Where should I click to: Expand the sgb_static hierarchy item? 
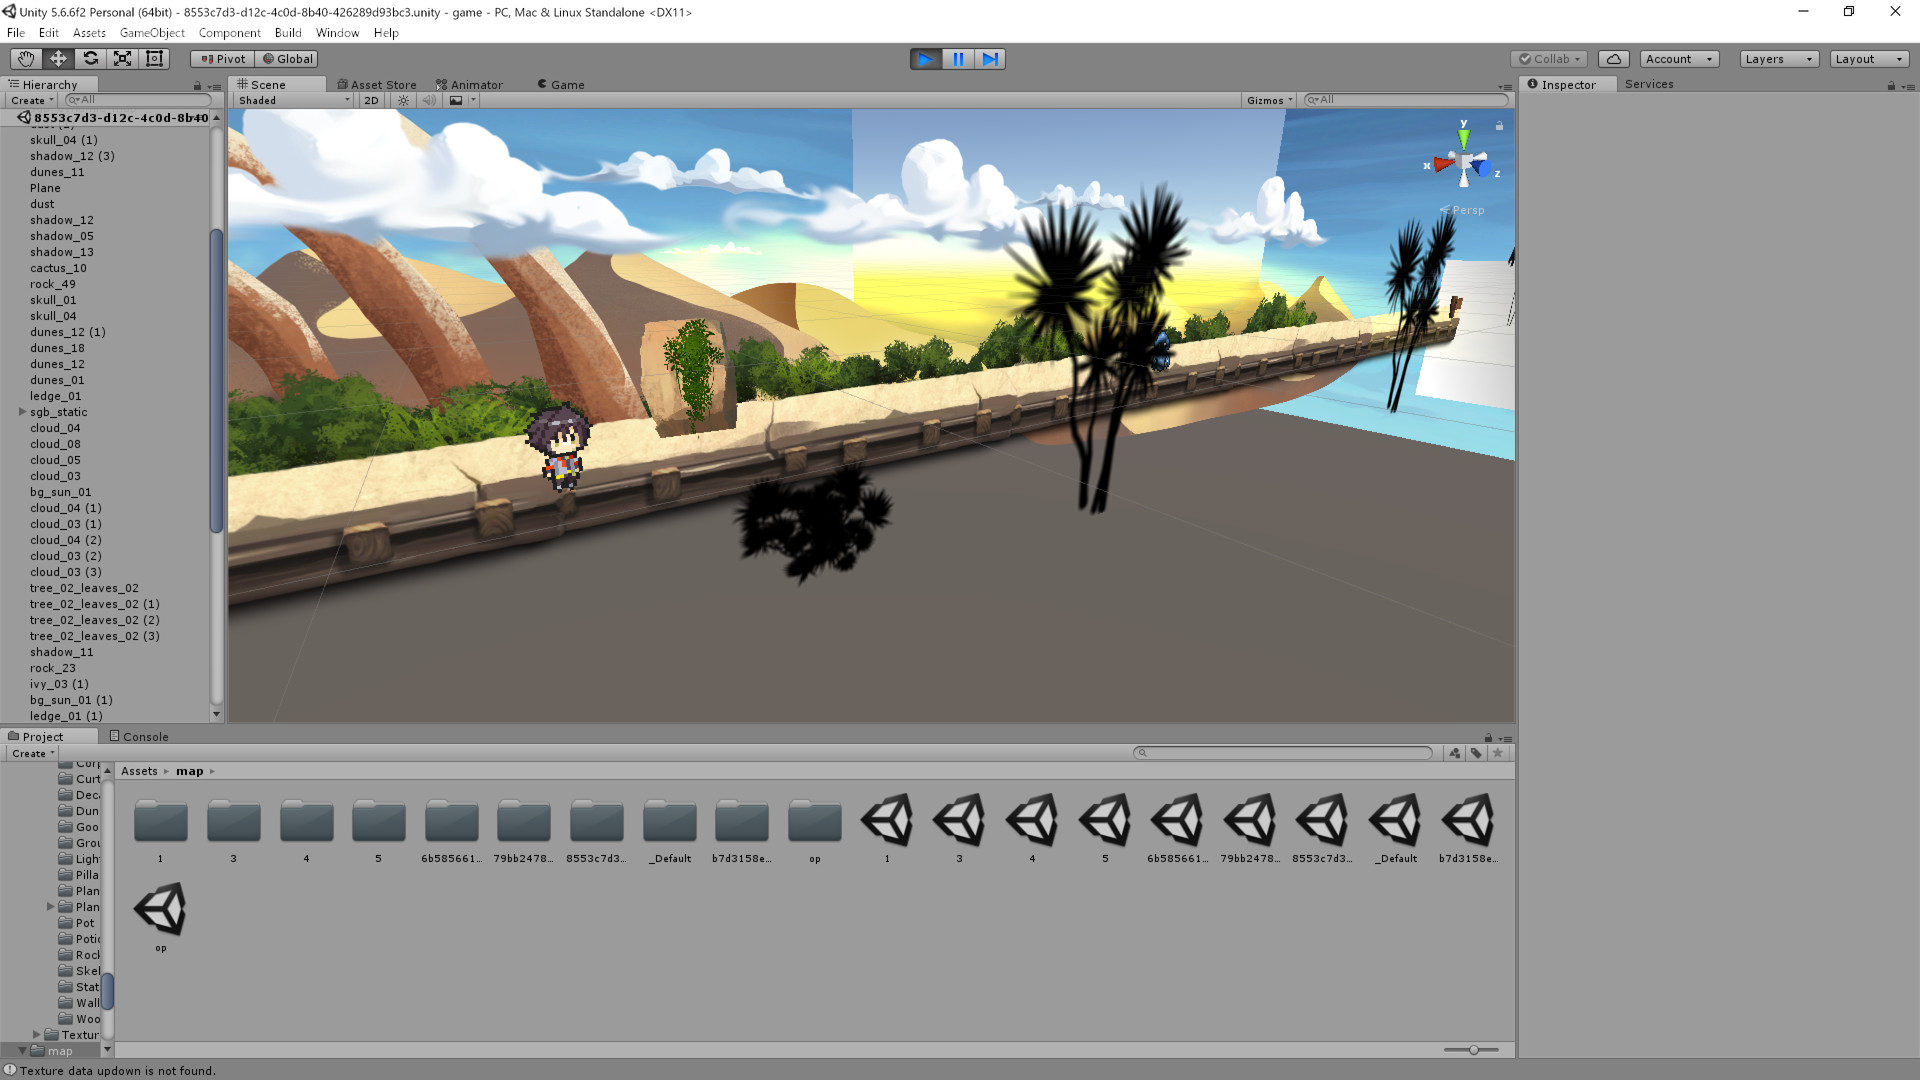coord(22,411)
